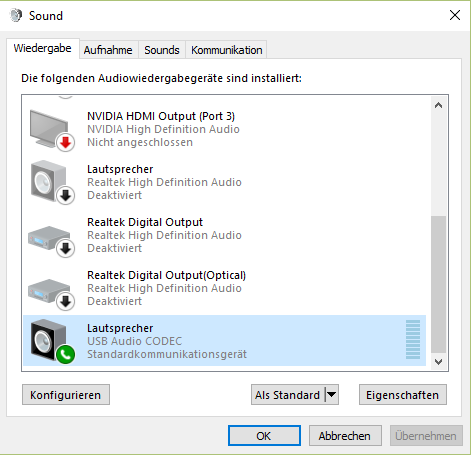Select the NVIDIA HDMI Output monitor icon
Viewport: 471px width, 455px height.
[51, 129]
